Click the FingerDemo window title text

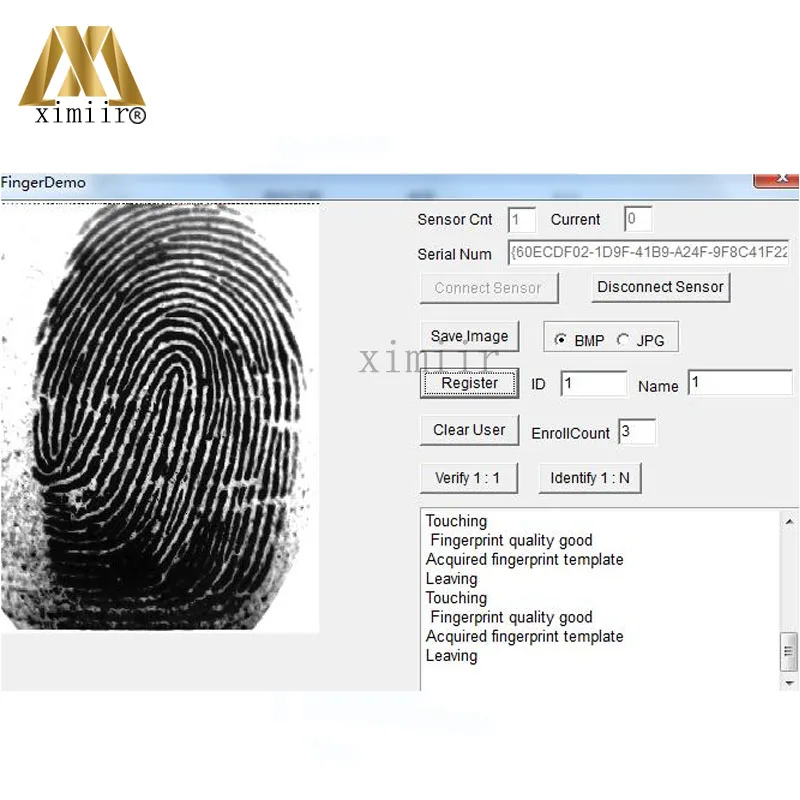(x=43, y=183)
